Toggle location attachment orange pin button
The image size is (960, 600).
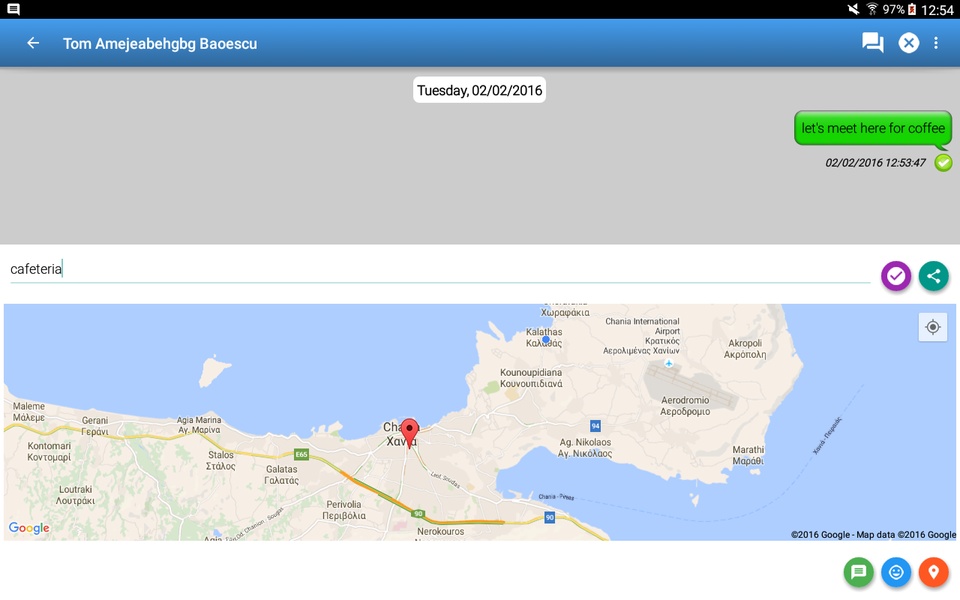[x=934, y=572]
